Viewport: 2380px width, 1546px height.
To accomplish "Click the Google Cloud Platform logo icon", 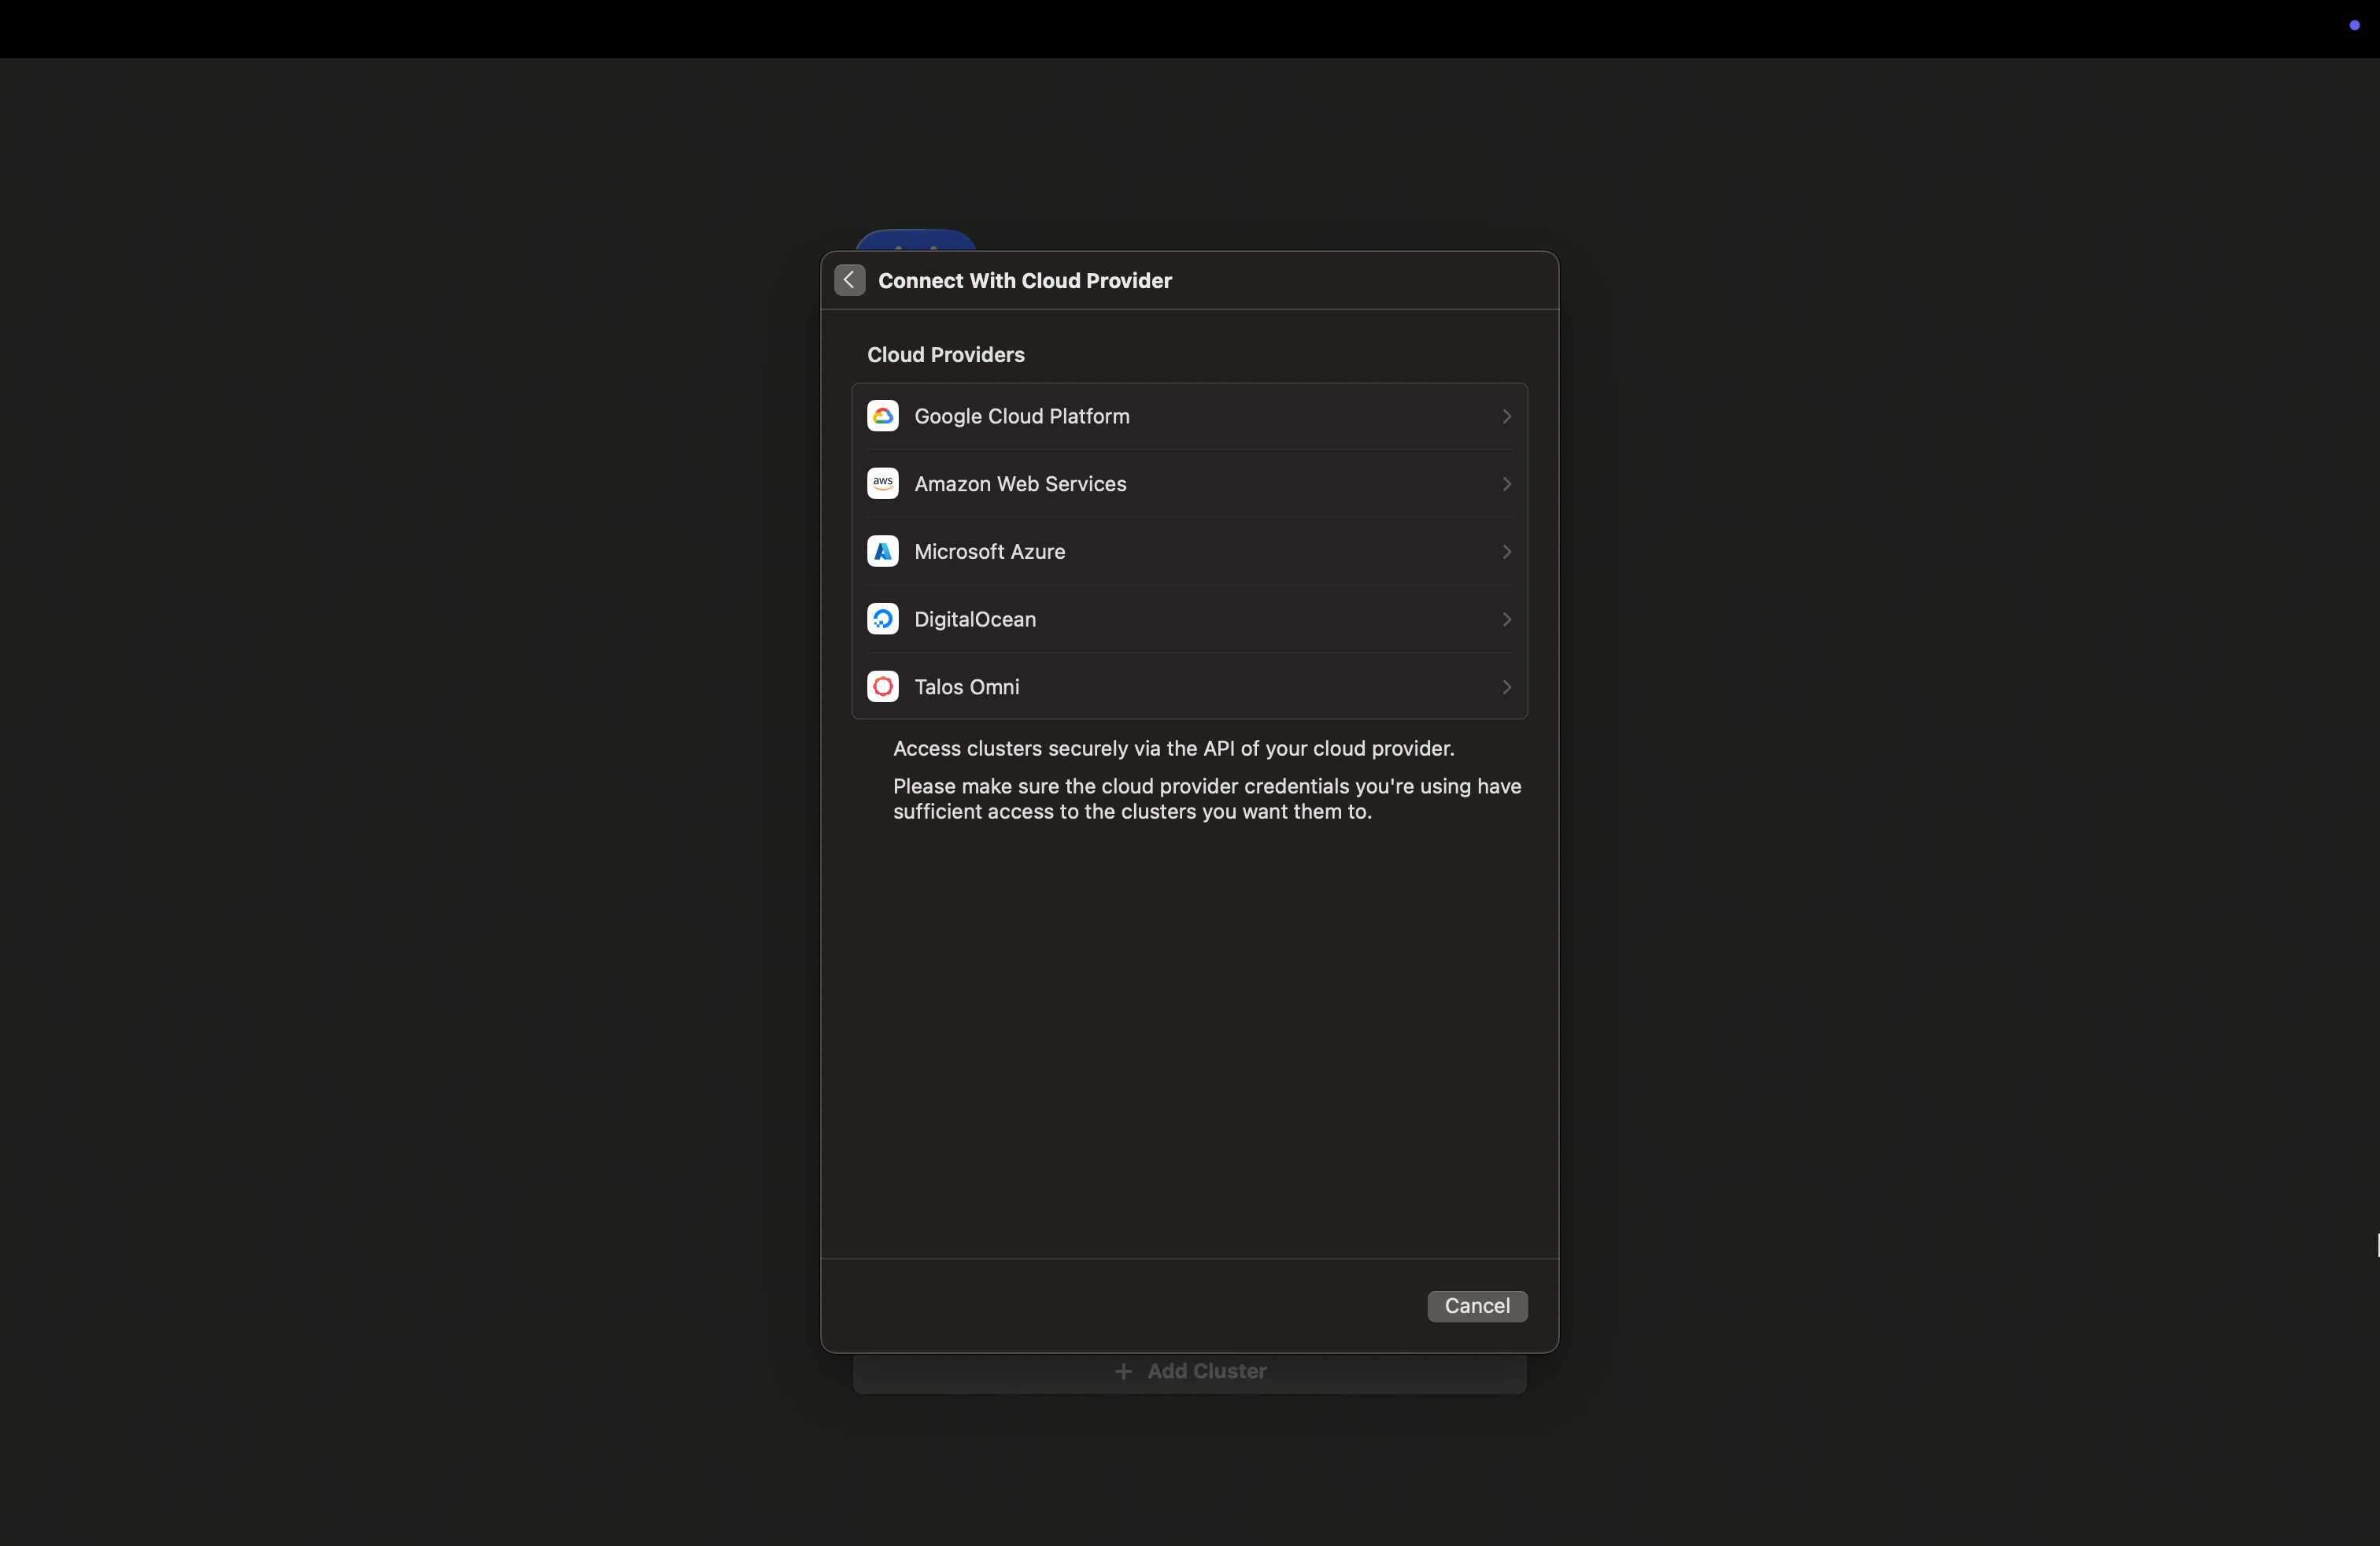I will (882, 416).
